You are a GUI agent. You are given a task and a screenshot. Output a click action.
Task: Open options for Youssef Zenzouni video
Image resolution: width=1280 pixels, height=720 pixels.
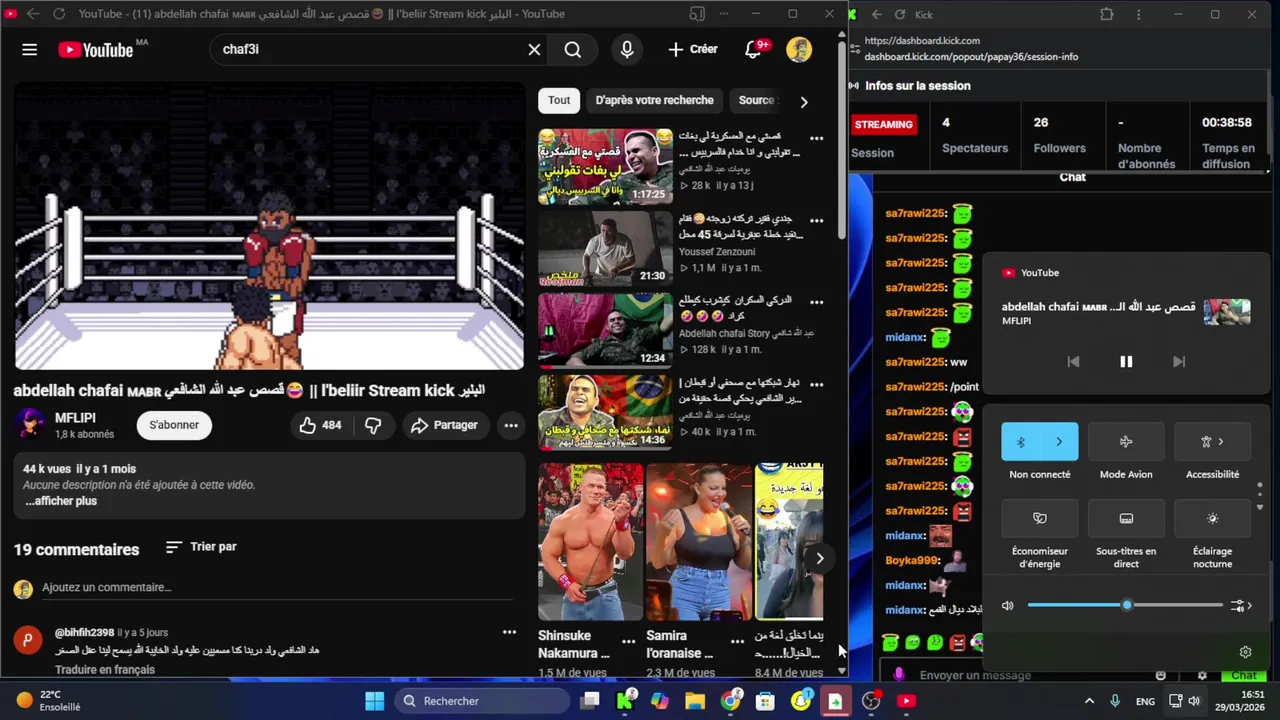(x=817, y=220)
